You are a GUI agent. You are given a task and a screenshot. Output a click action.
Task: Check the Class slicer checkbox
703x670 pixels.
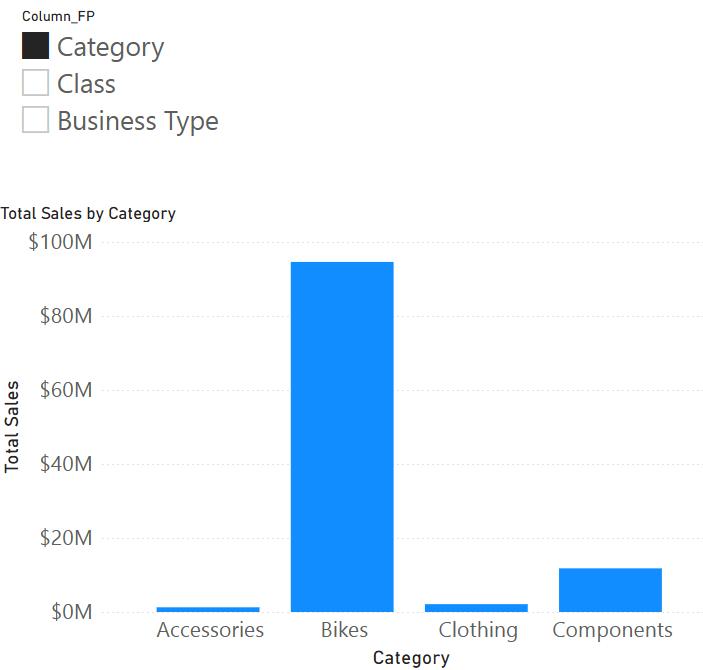coord(35,83)
